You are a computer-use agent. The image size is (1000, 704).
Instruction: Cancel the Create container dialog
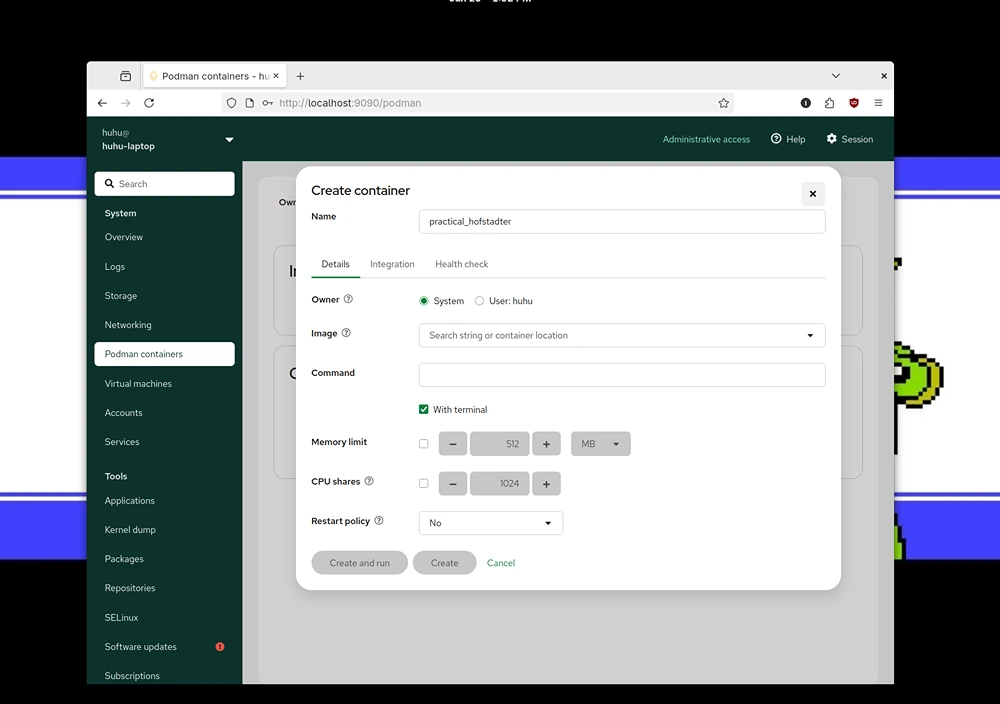pyautogui.click(x=501, y=563)
